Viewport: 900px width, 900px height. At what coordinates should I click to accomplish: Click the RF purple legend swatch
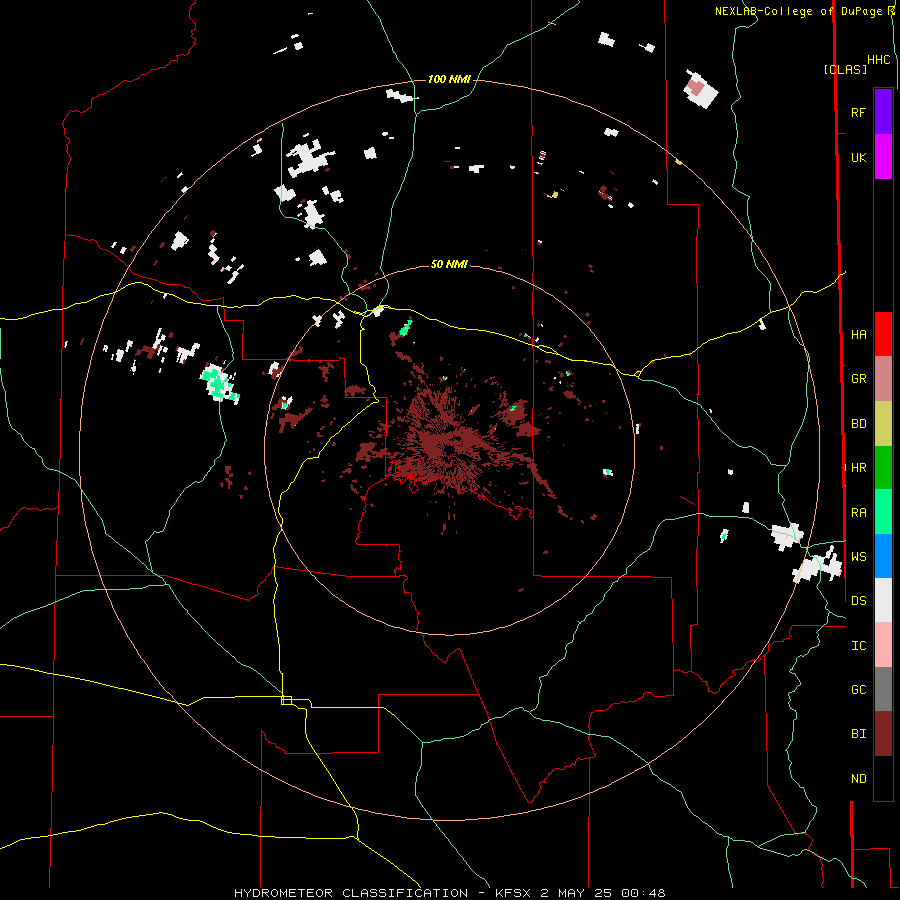(883, 112)
